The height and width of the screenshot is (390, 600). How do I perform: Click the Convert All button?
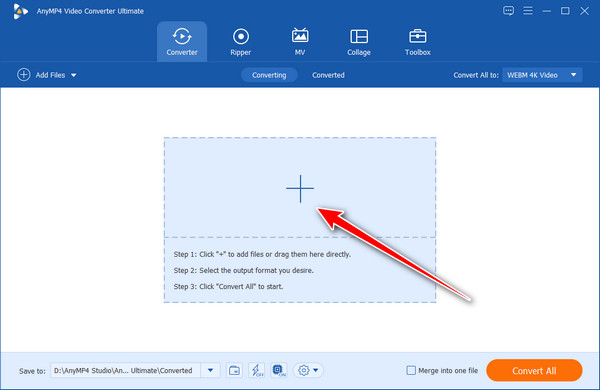click(x=534, y=370)
